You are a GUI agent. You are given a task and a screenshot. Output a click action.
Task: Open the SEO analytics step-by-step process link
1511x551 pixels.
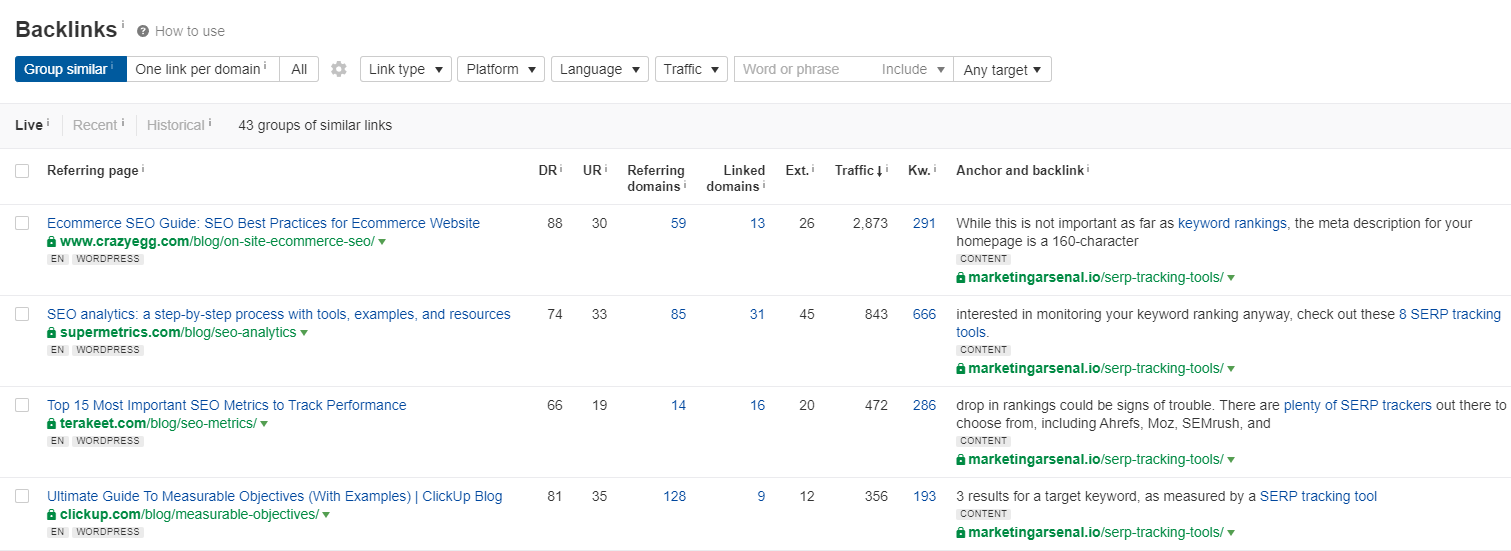point(278,314)
